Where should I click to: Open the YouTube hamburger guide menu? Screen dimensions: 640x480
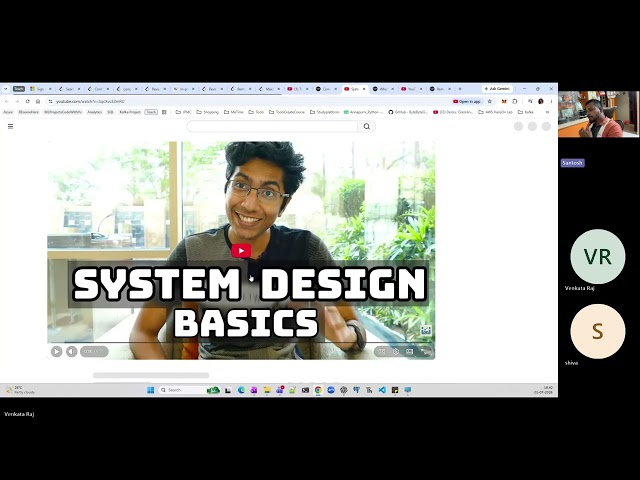11,126
